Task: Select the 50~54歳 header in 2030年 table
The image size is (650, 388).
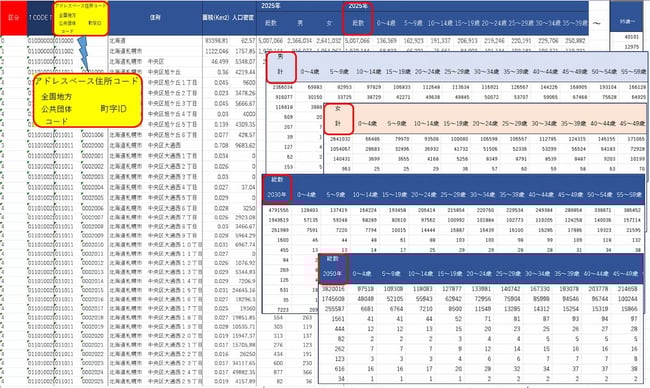Action: point(600,194)
